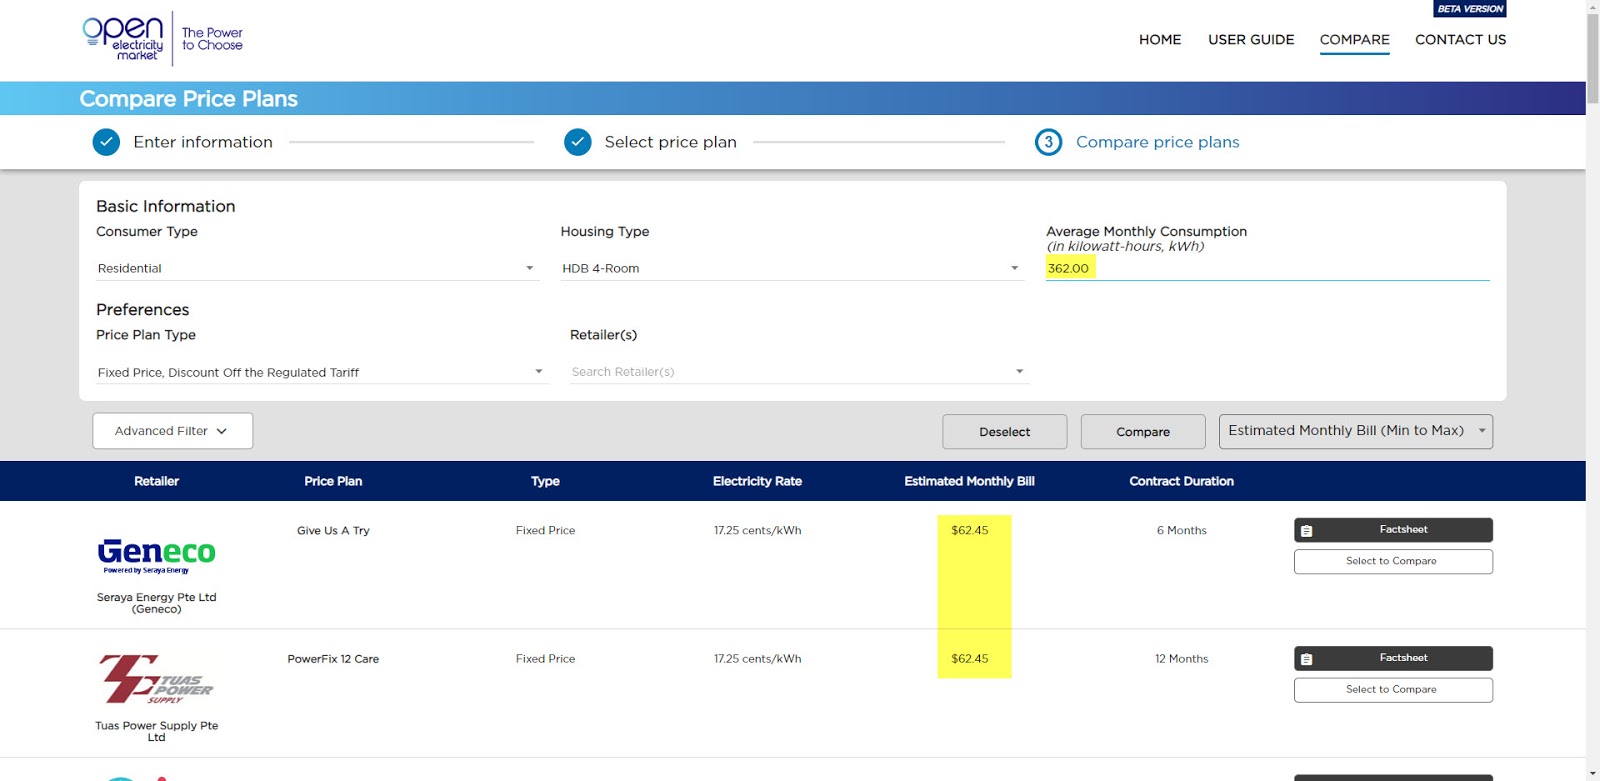
Task: Click the Contract Duration column header
Action: (1181, 481)
